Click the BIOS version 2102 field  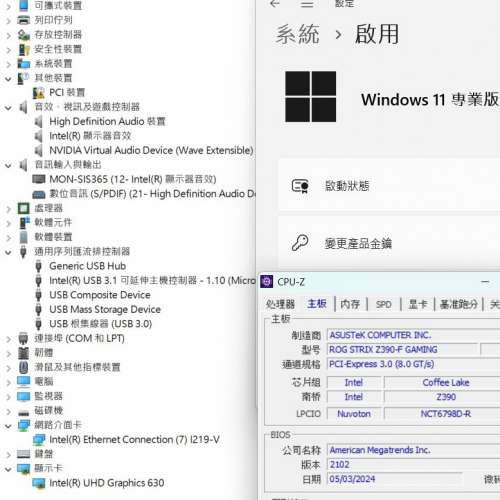(413, 464)
